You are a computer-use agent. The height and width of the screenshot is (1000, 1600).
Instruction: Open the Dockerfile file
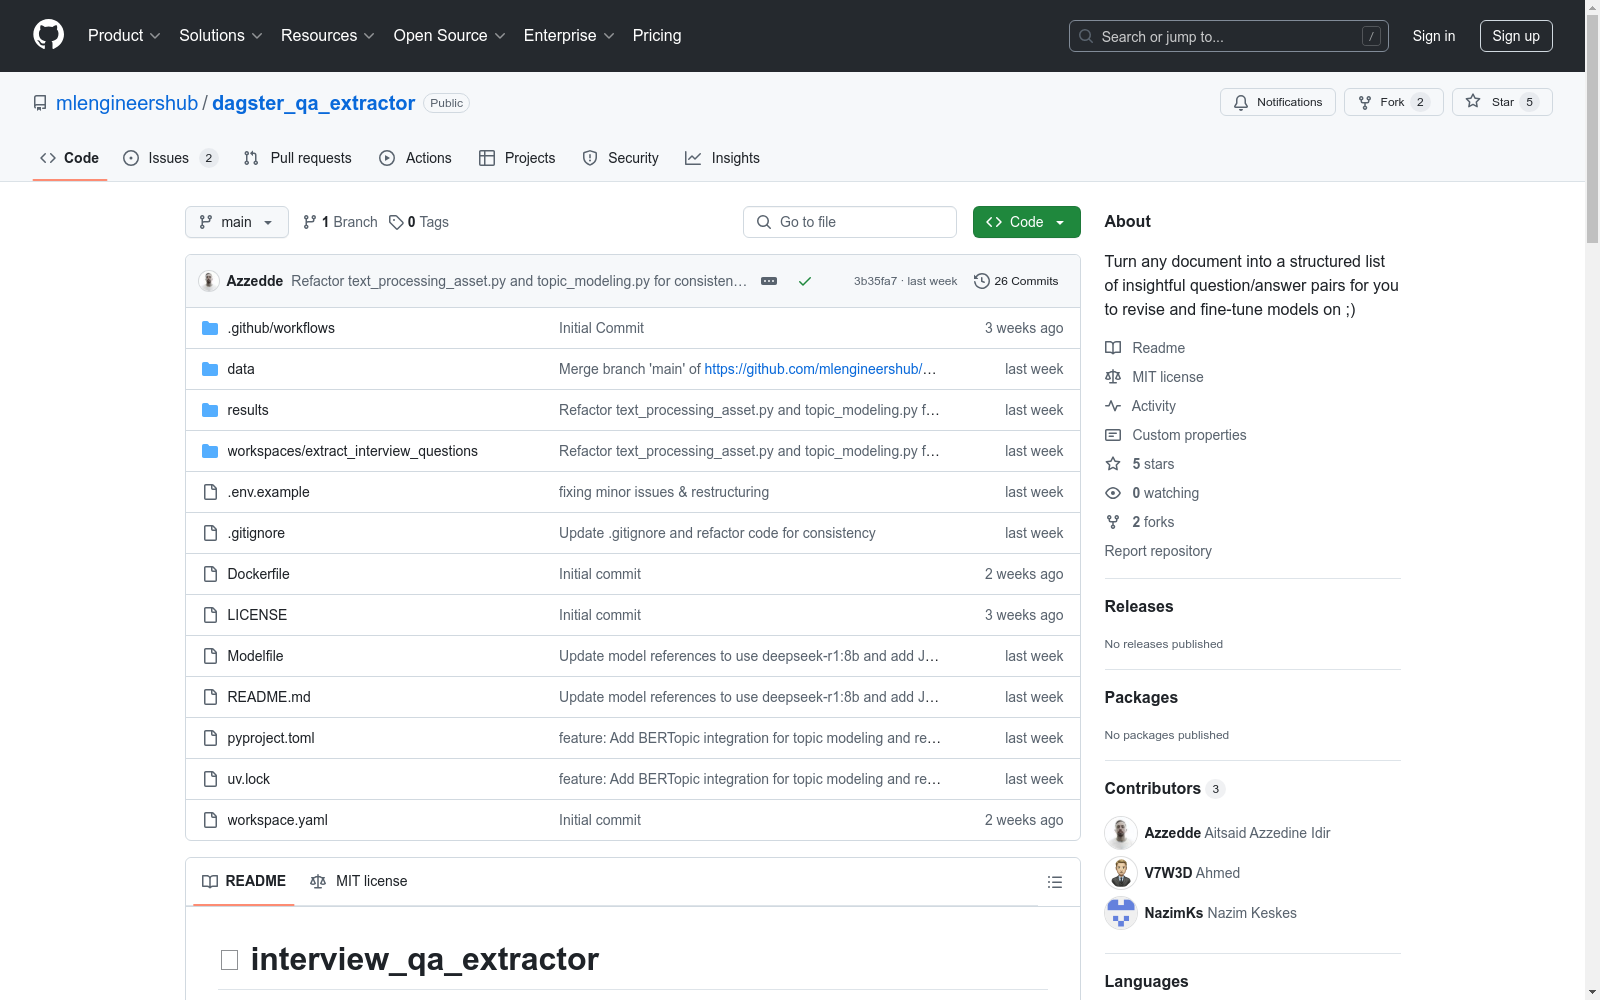258,574
